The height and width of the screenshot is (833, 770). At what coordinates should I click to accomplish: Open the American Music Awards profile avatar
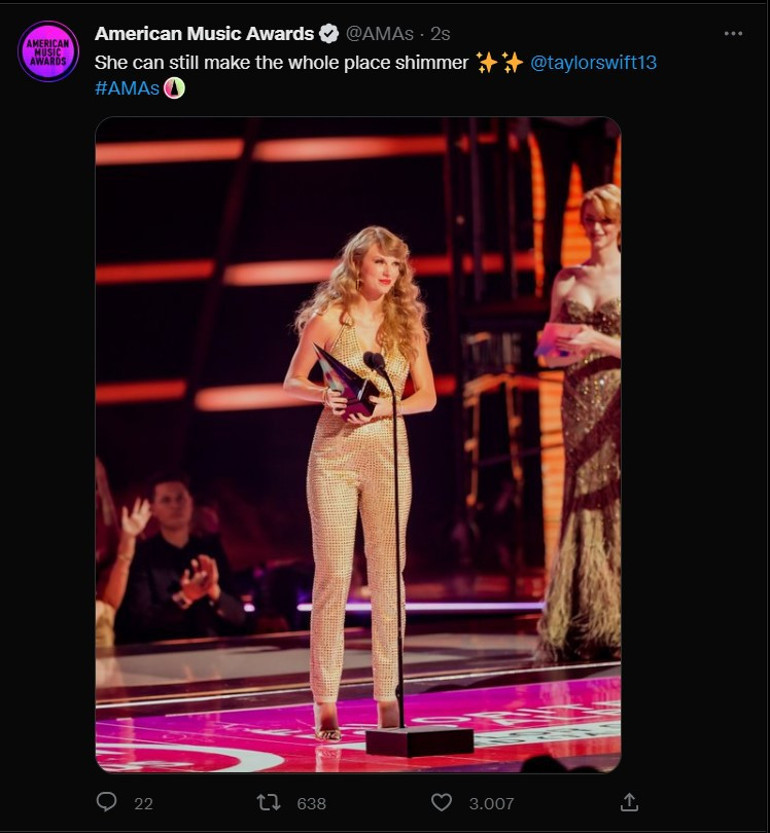click(46, 44)
